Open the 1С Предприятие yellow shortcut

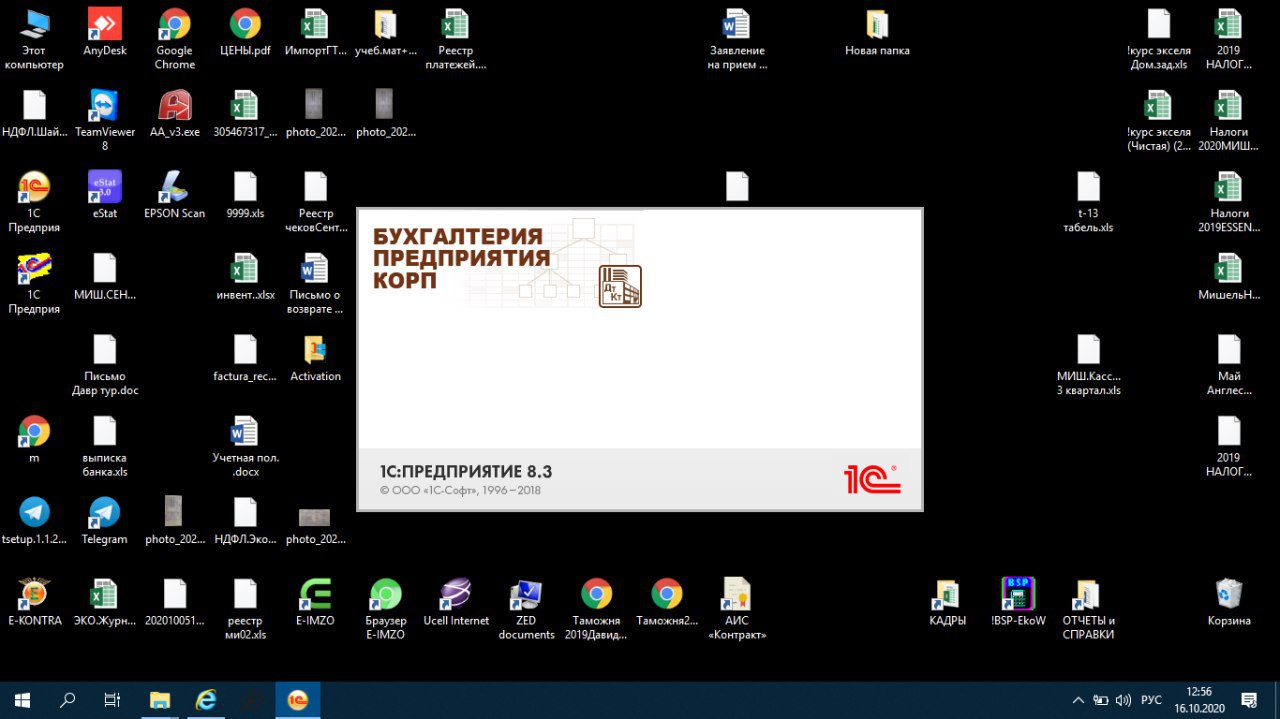(x=34, y=202)
